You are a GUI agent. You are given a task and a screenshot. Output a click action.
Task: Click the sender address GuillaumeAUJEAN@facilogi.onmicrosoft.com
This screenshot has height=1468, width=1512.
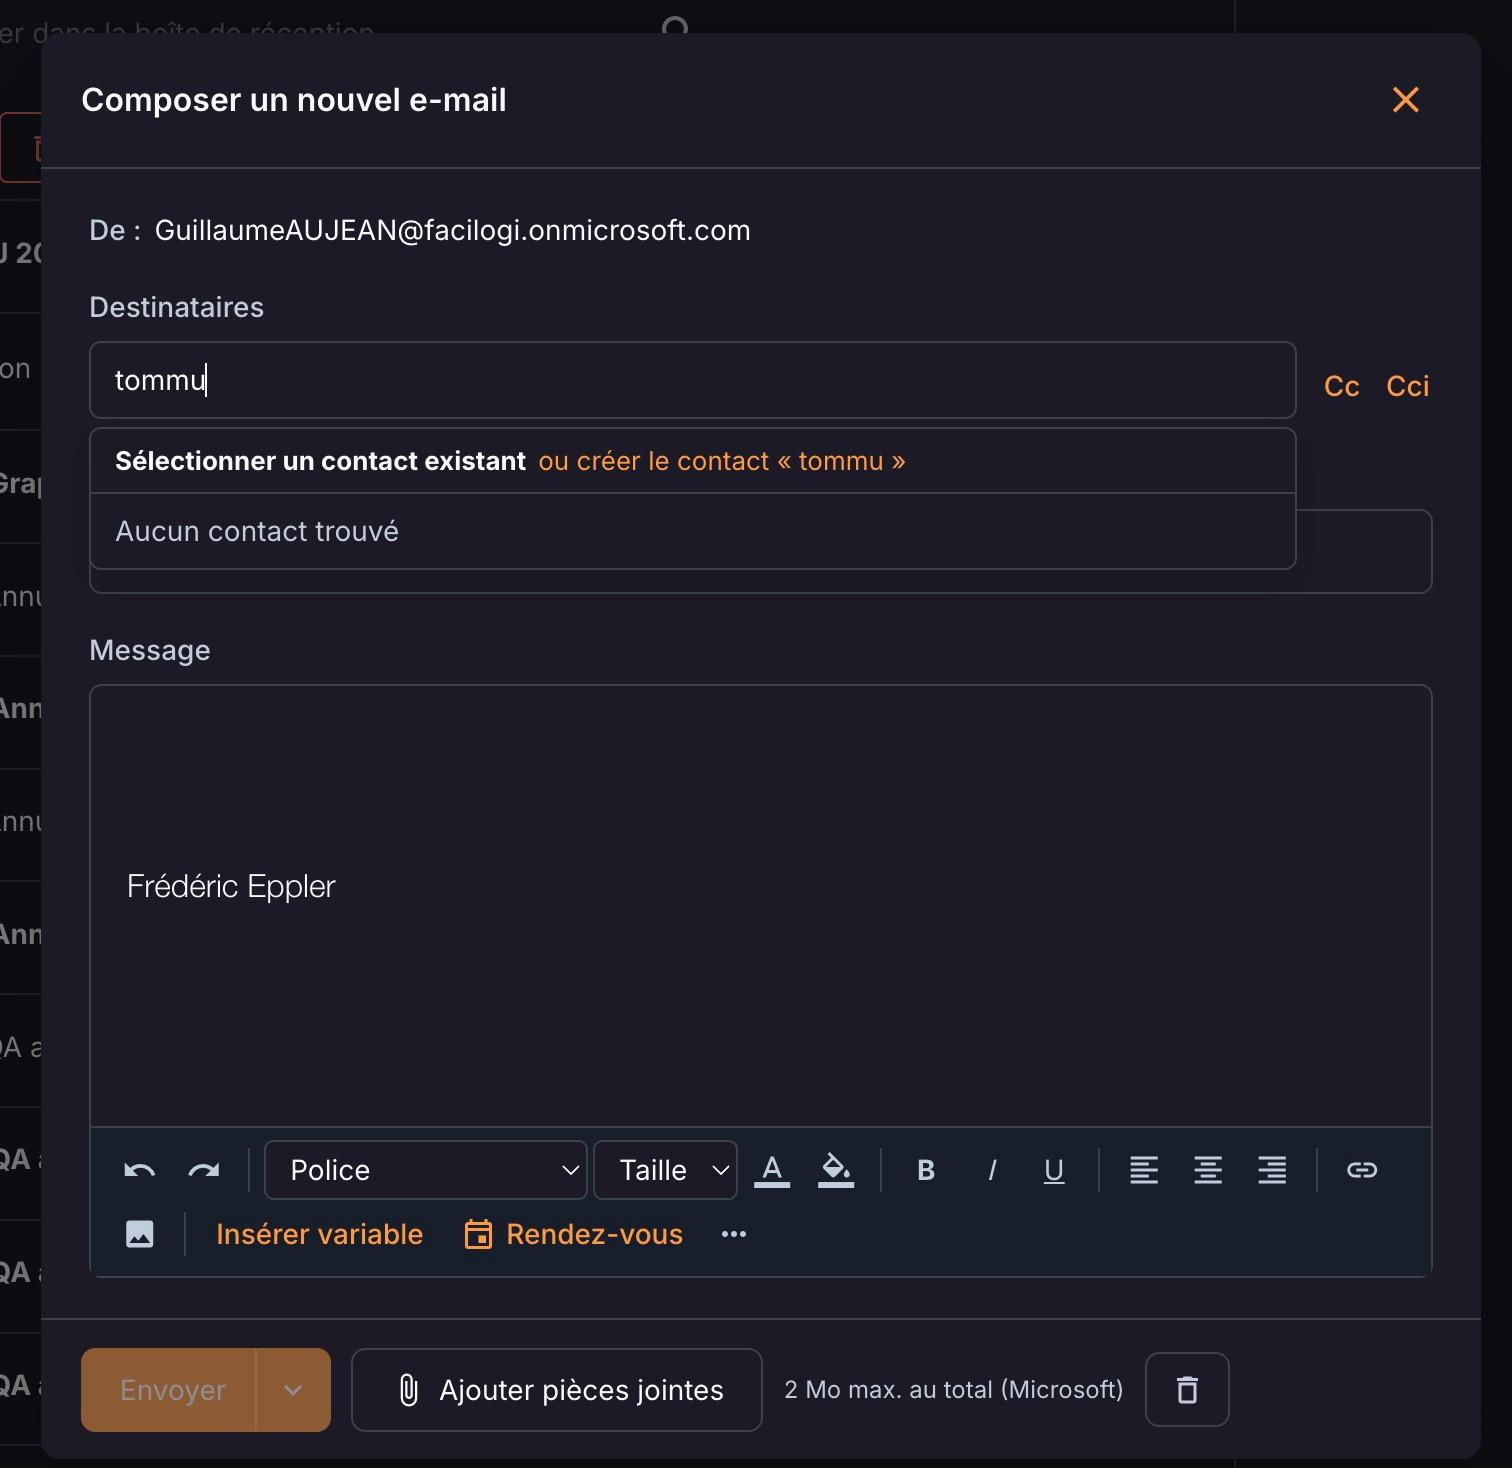click(x=453, y=230)
